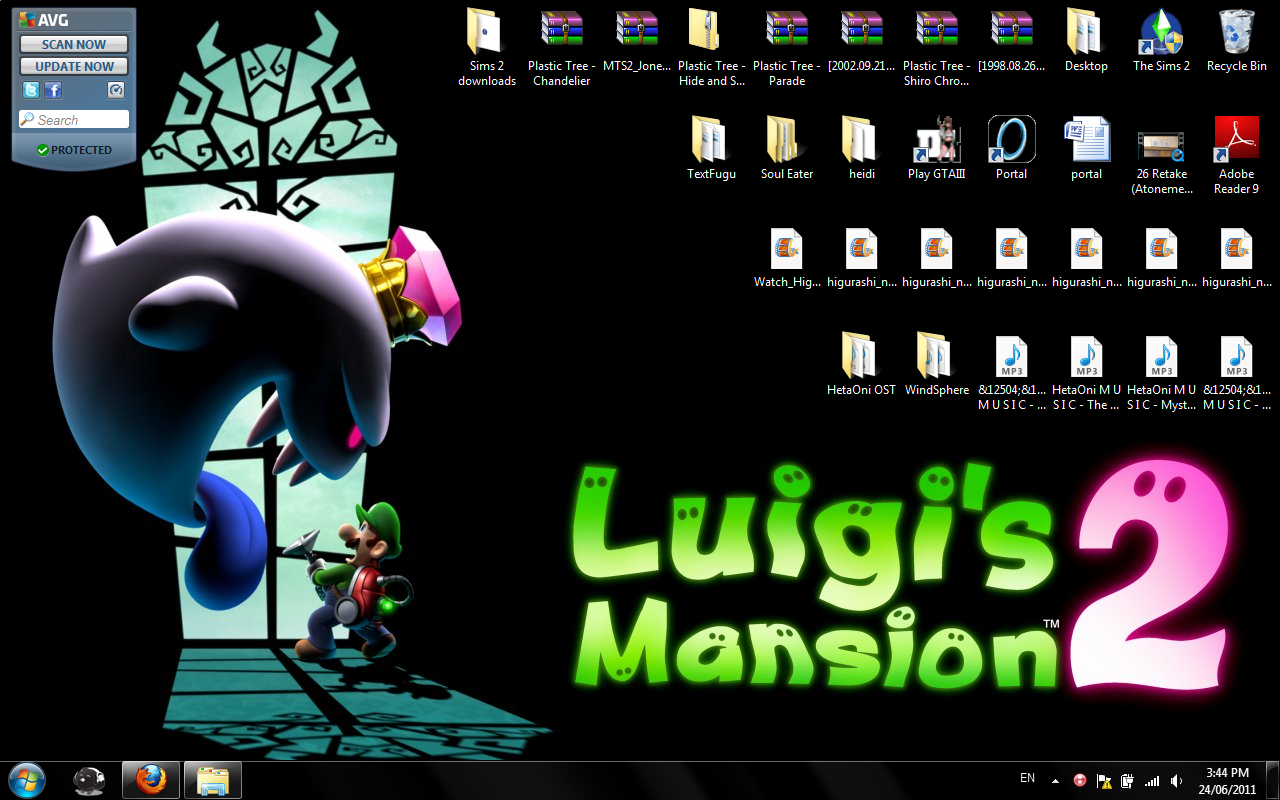
Task: Select the heidi folder
Action: click(862, 148)
